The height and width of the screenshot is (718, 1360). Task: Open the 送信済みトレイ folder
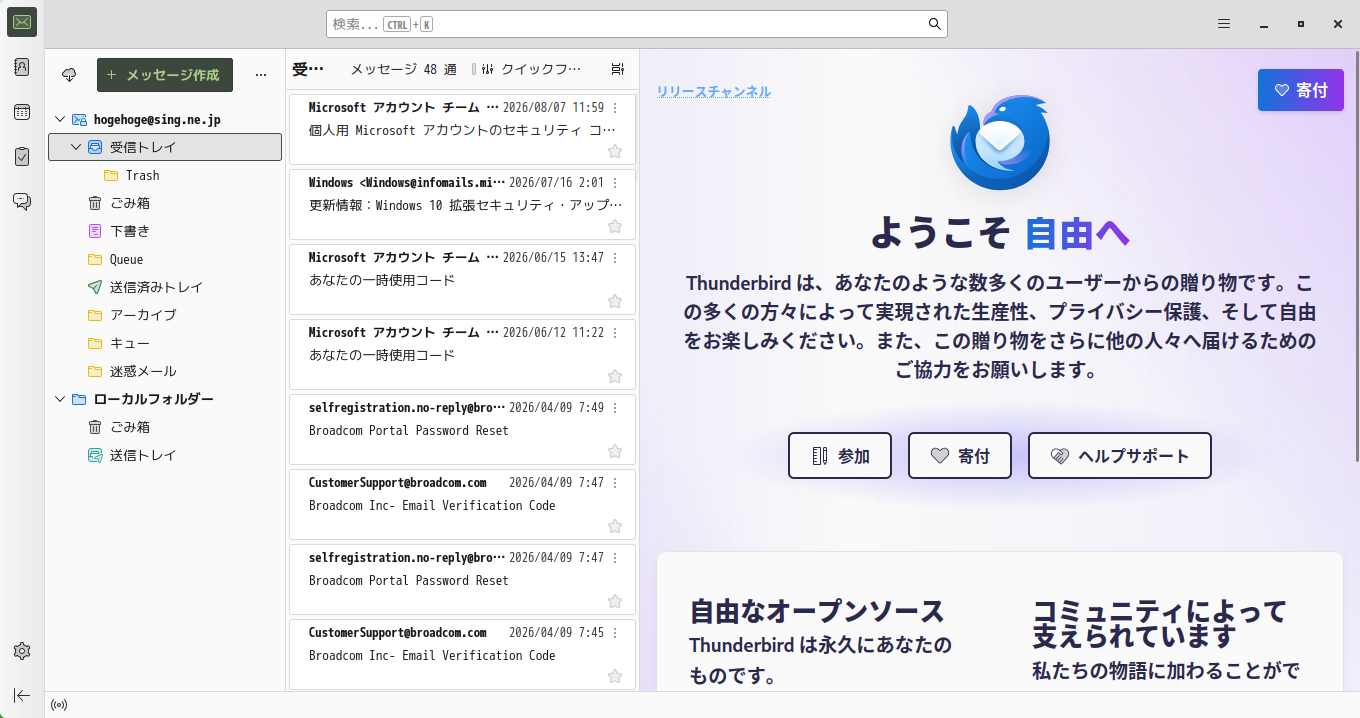[x=165, y=287]
